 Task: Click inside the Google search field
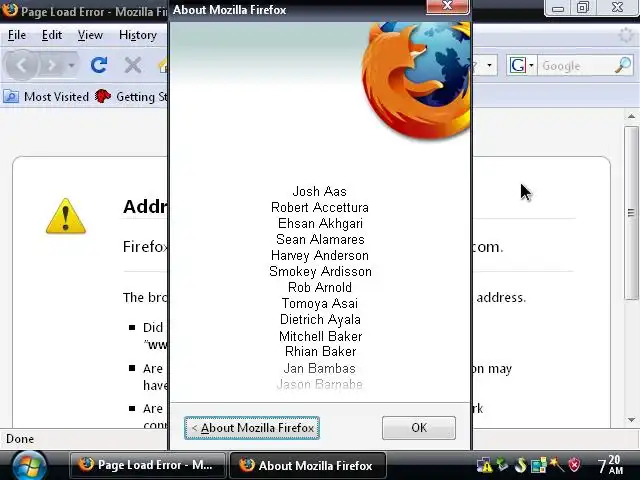pos(576,65)
